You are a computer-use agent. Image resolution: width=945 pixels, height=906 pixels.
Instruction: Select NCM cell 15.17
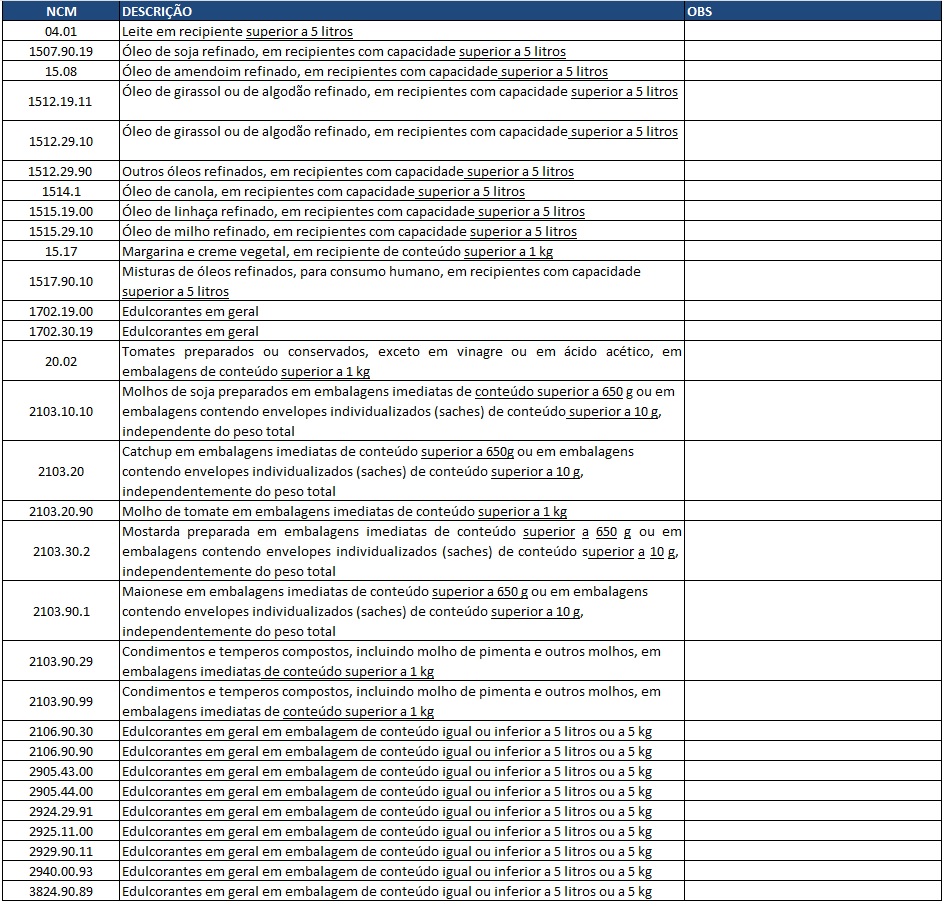pos(61,251)
